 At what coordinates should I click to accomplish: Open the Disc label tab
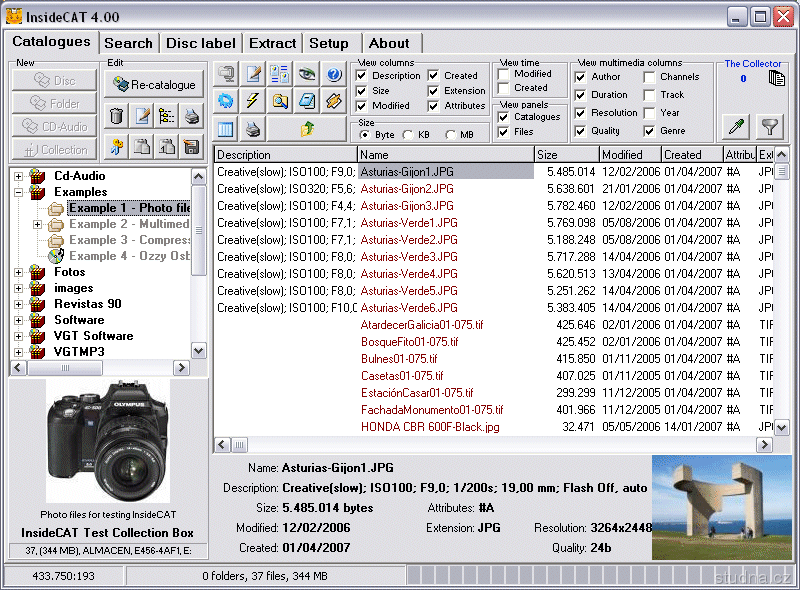click(201, 43)
